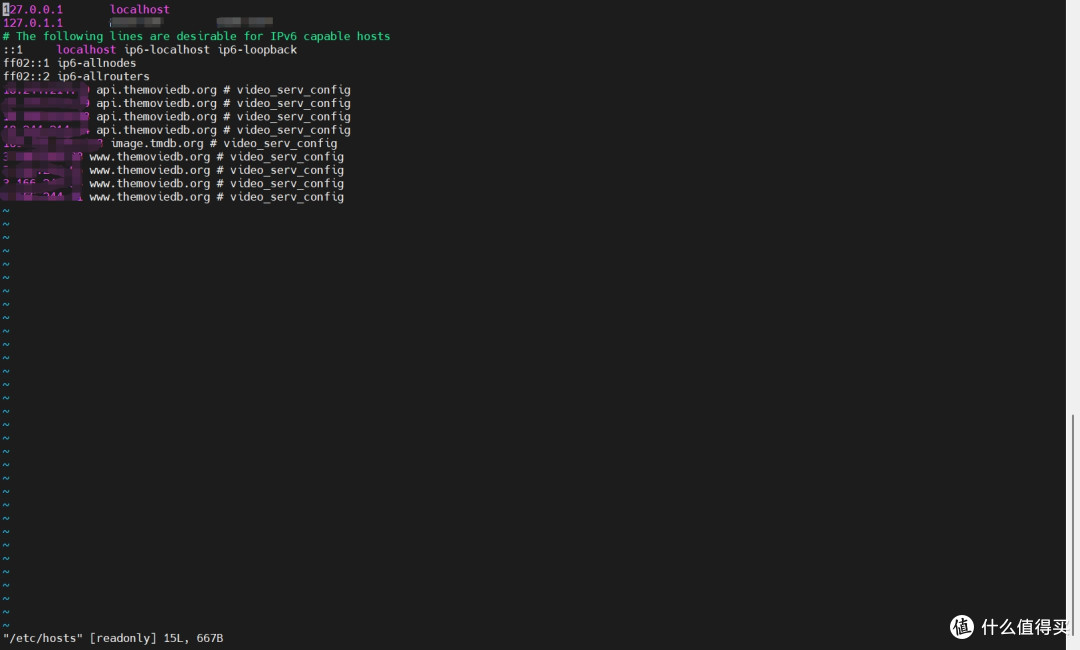Click the video_serv_config comment on image.tmdb.org line

coord(280,143)
